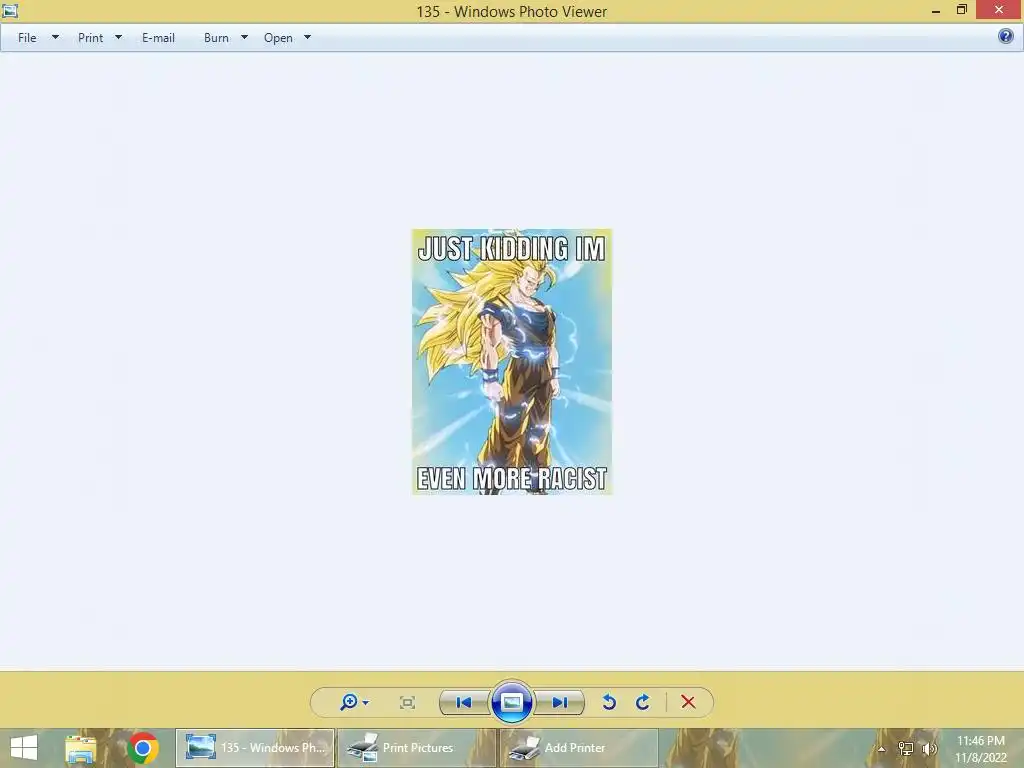Close the Windows Photo Viewer window
This screenshot has width=1024, height=768.
[x=999, y=10]
